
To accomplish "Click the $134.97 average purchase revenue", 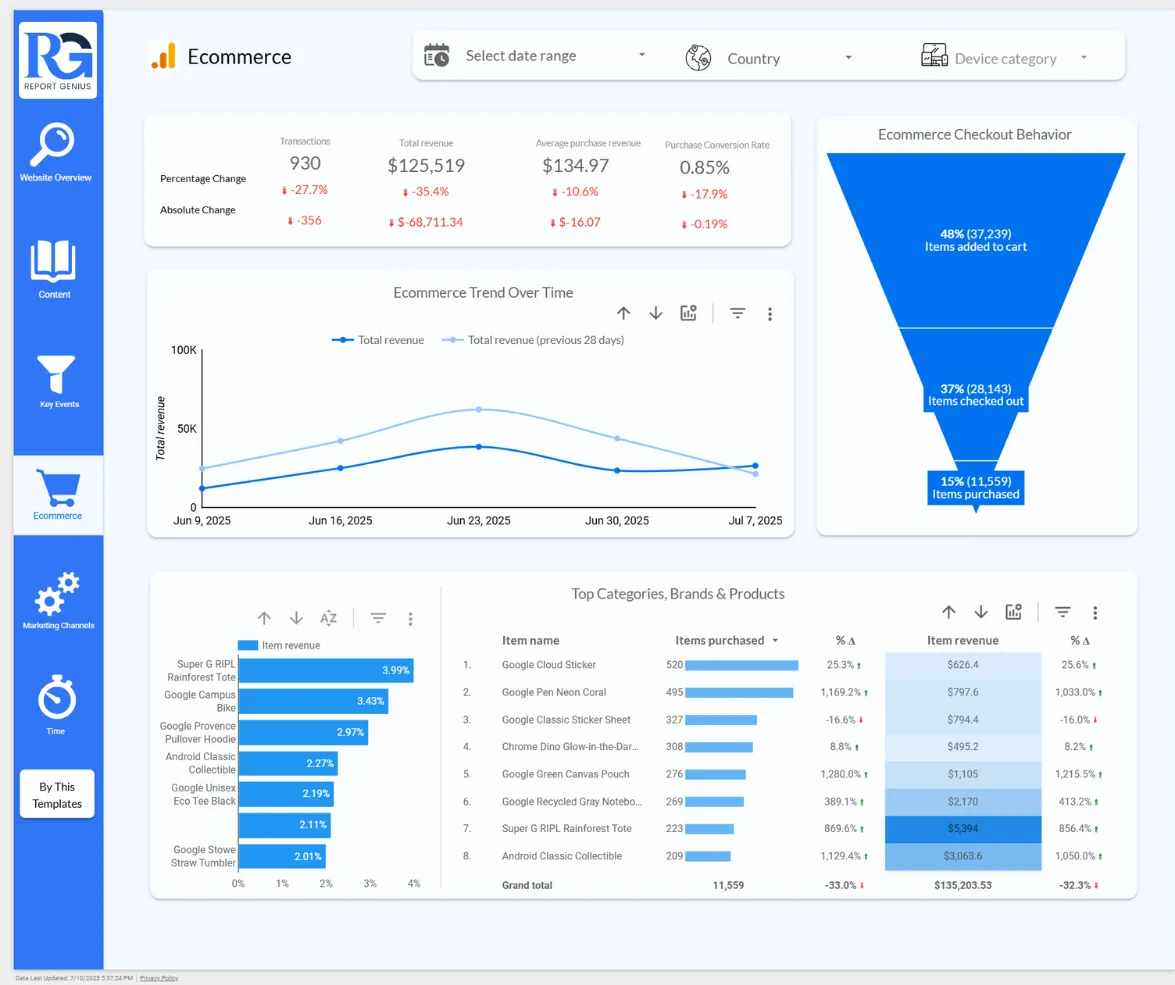I will [576, 165].
